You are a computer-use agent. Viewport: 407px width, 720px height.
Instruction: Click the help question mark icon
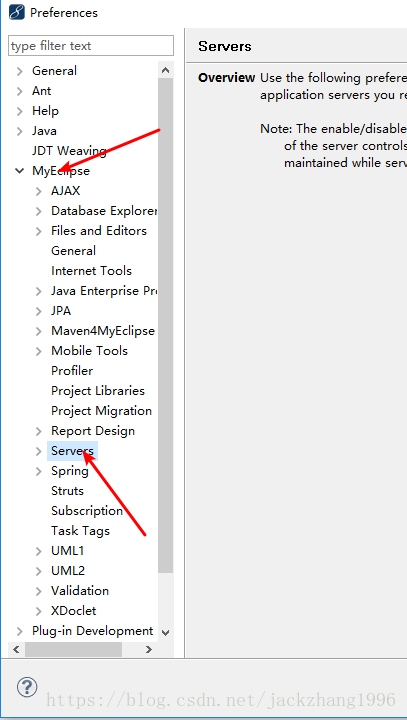point(27,687)
